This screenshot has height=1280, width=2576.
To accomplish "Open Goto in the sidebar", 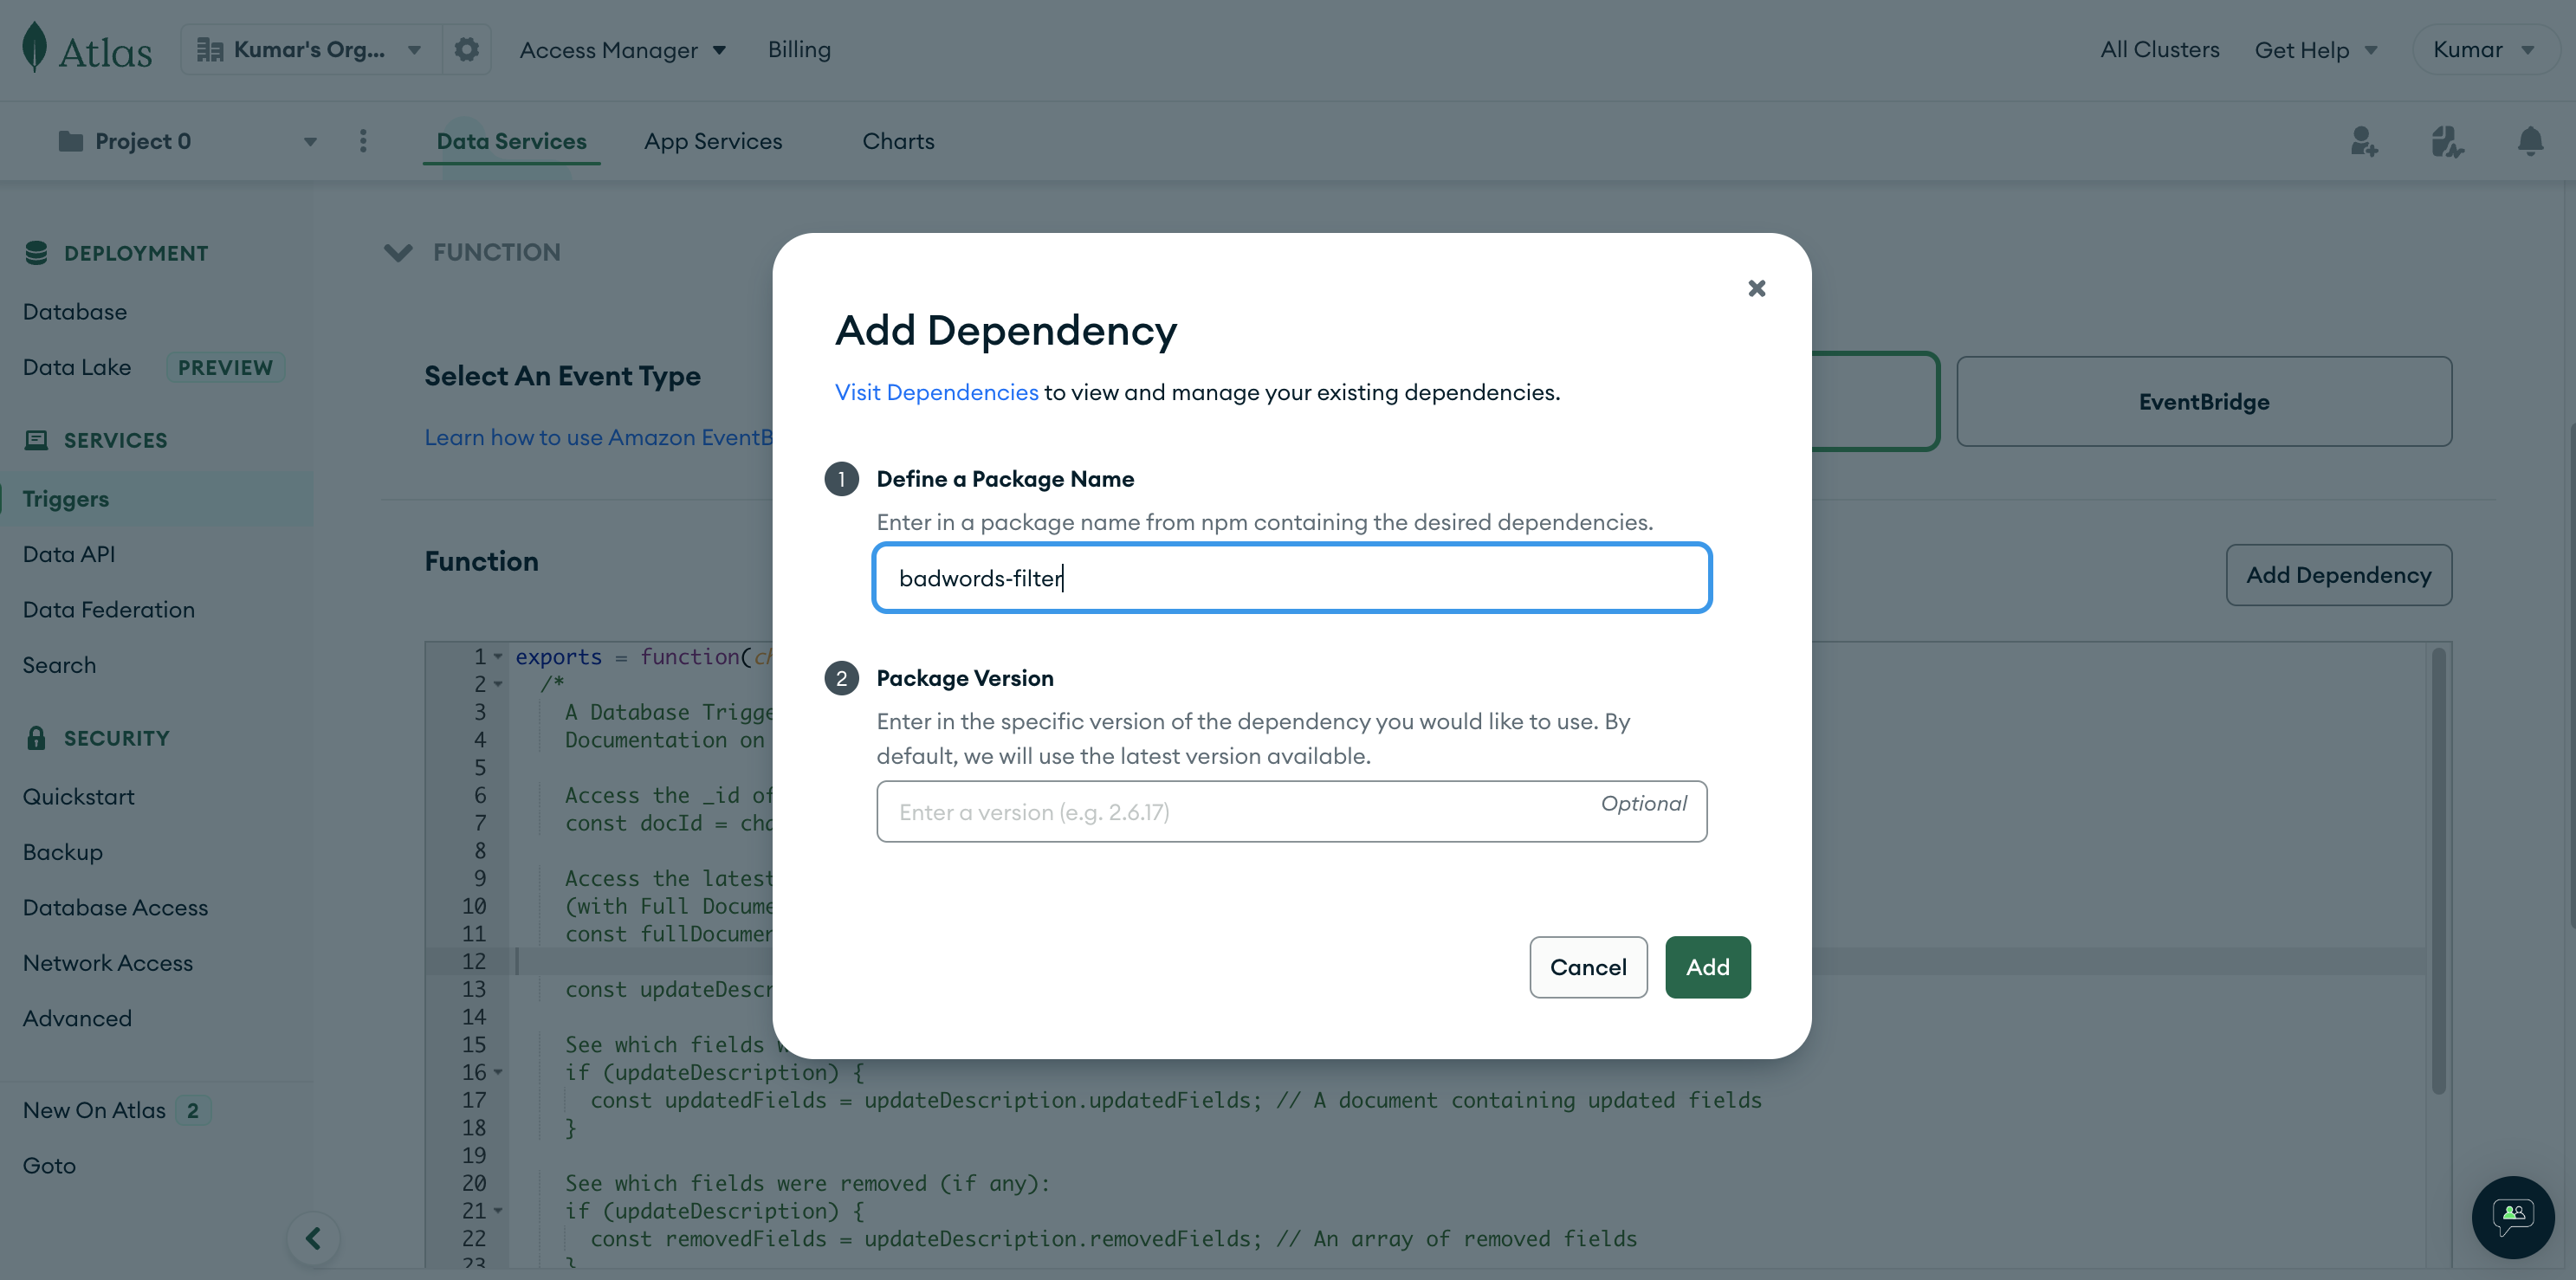I will coord(49,1166).
